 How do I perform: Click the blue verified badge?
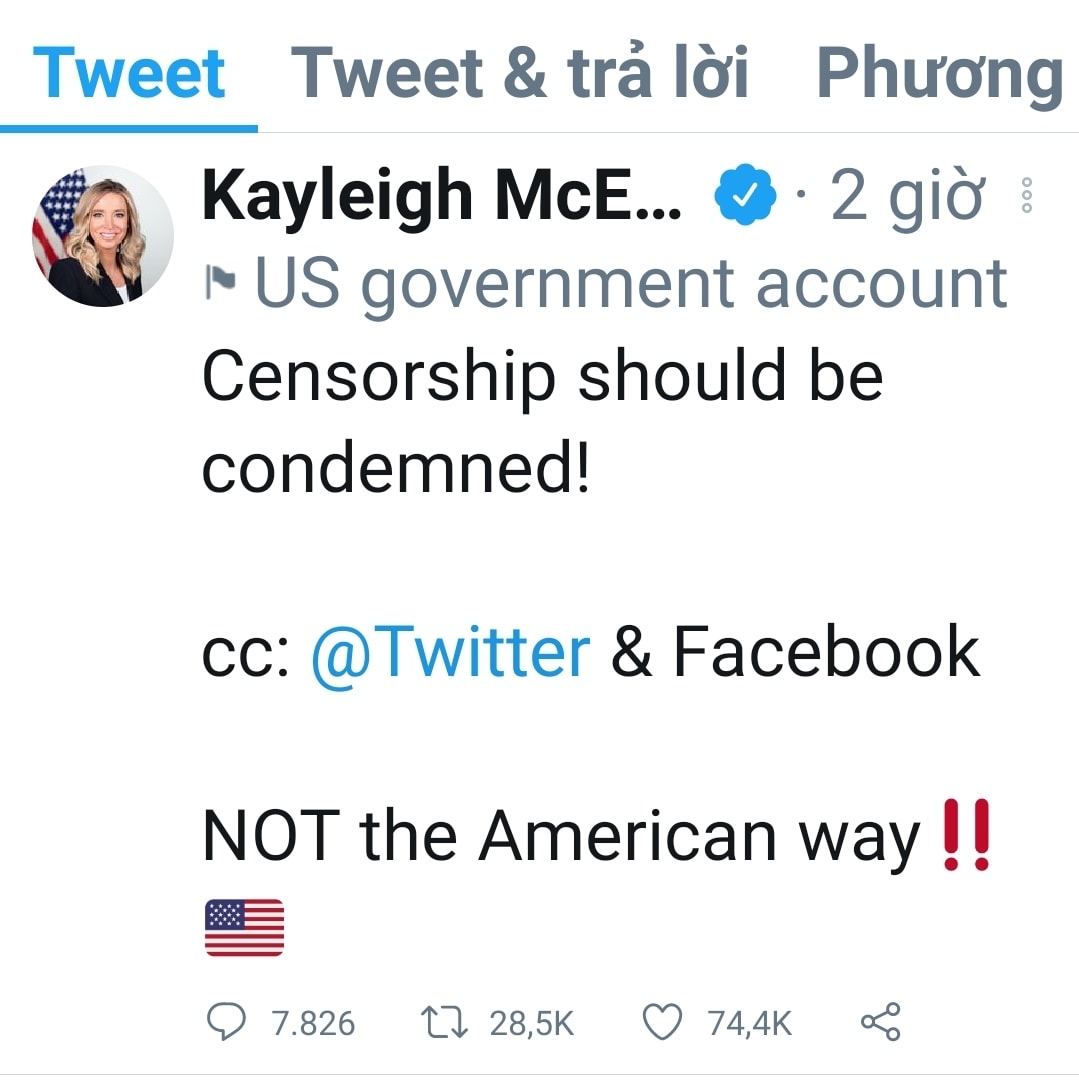click(x=745, y=194)
